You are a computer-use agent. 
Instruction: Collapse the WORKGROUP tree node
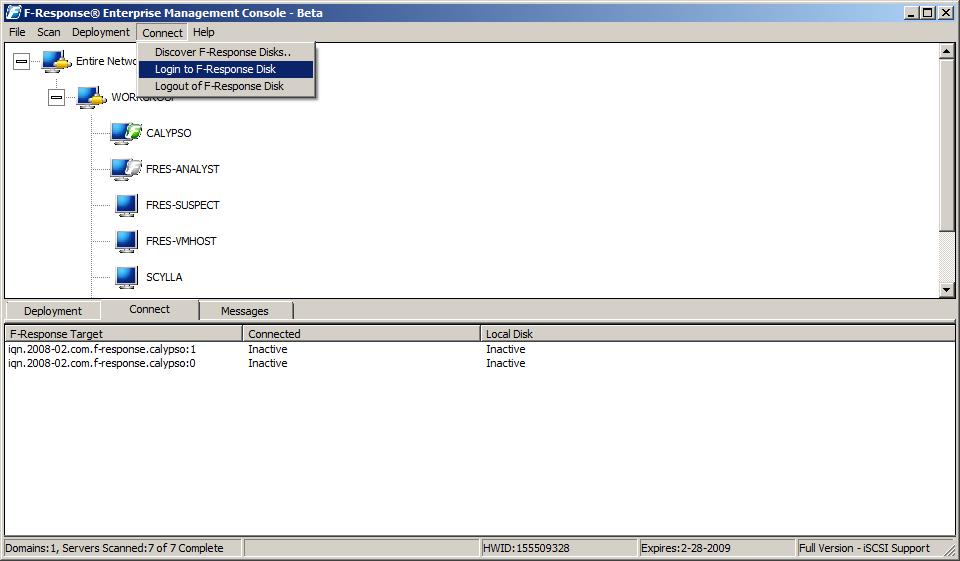pyautogui.click(x=56, y=97)
